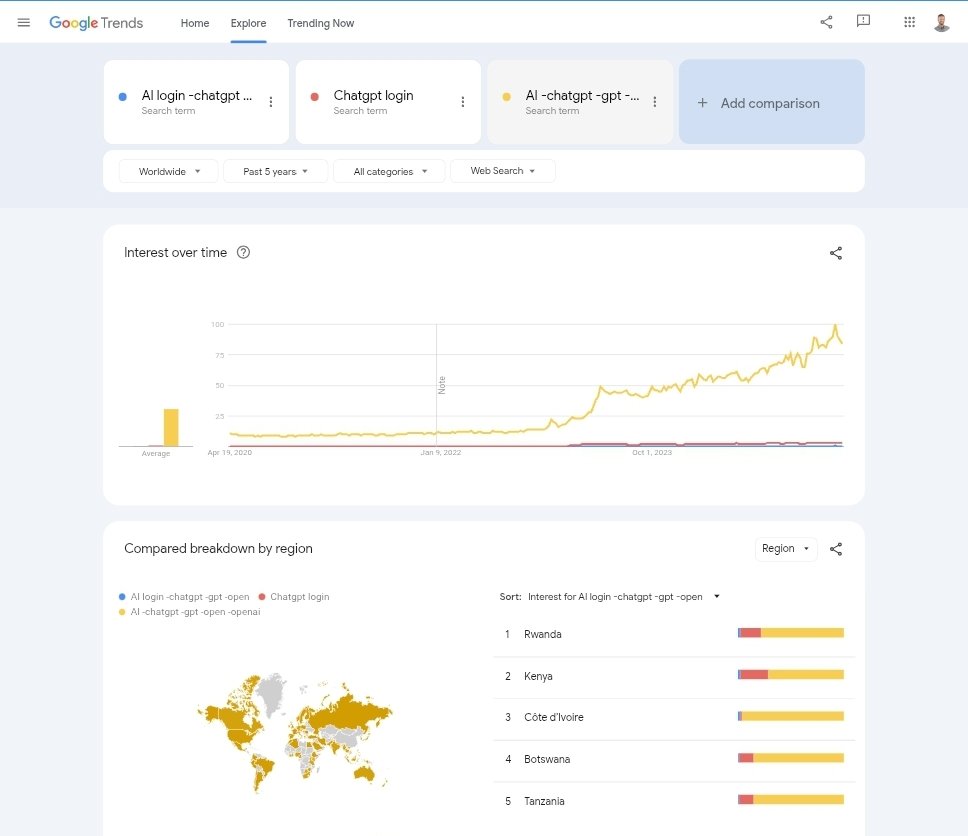The width and height of the screenshot is (968, 836).
Task: Open the hamburger main menu
Action: coord(23,23)
